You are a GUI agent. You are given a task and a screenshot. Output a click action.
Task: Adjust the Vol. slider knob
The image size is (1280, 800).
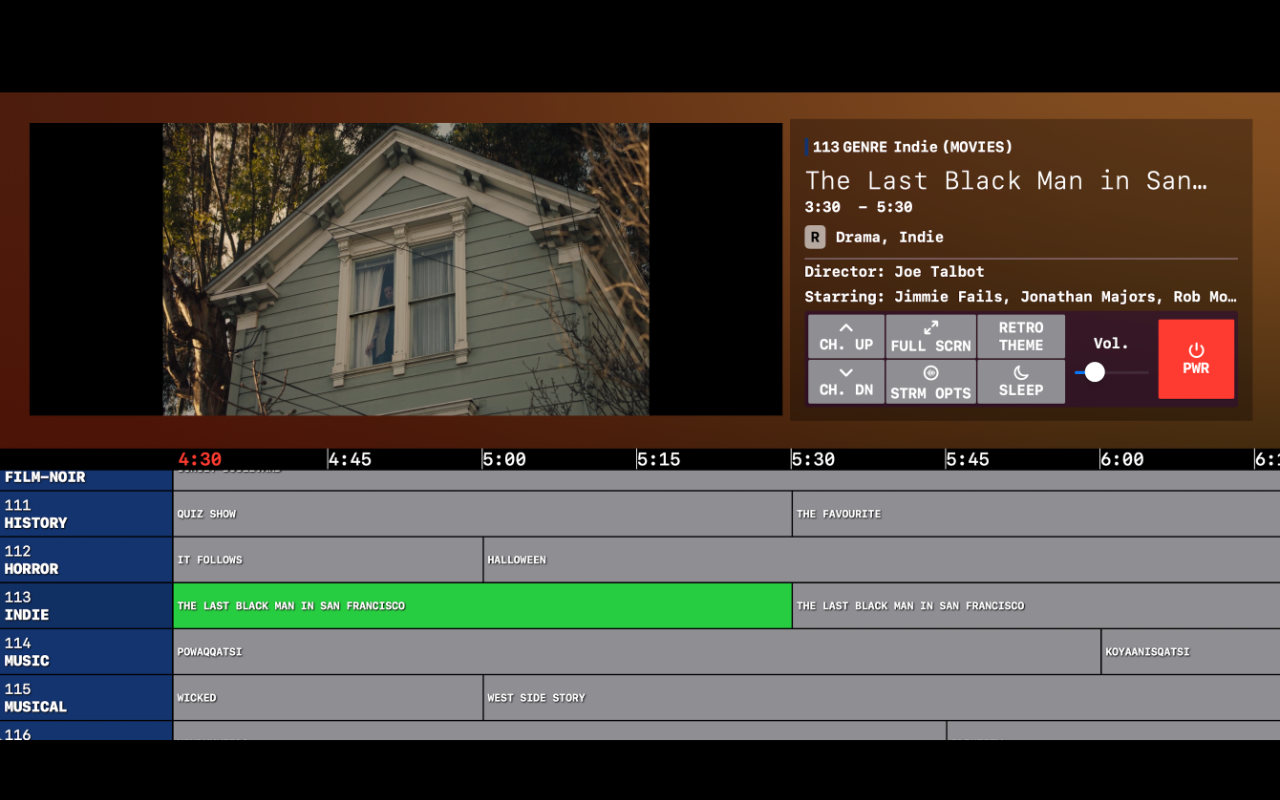point(1095,372)
